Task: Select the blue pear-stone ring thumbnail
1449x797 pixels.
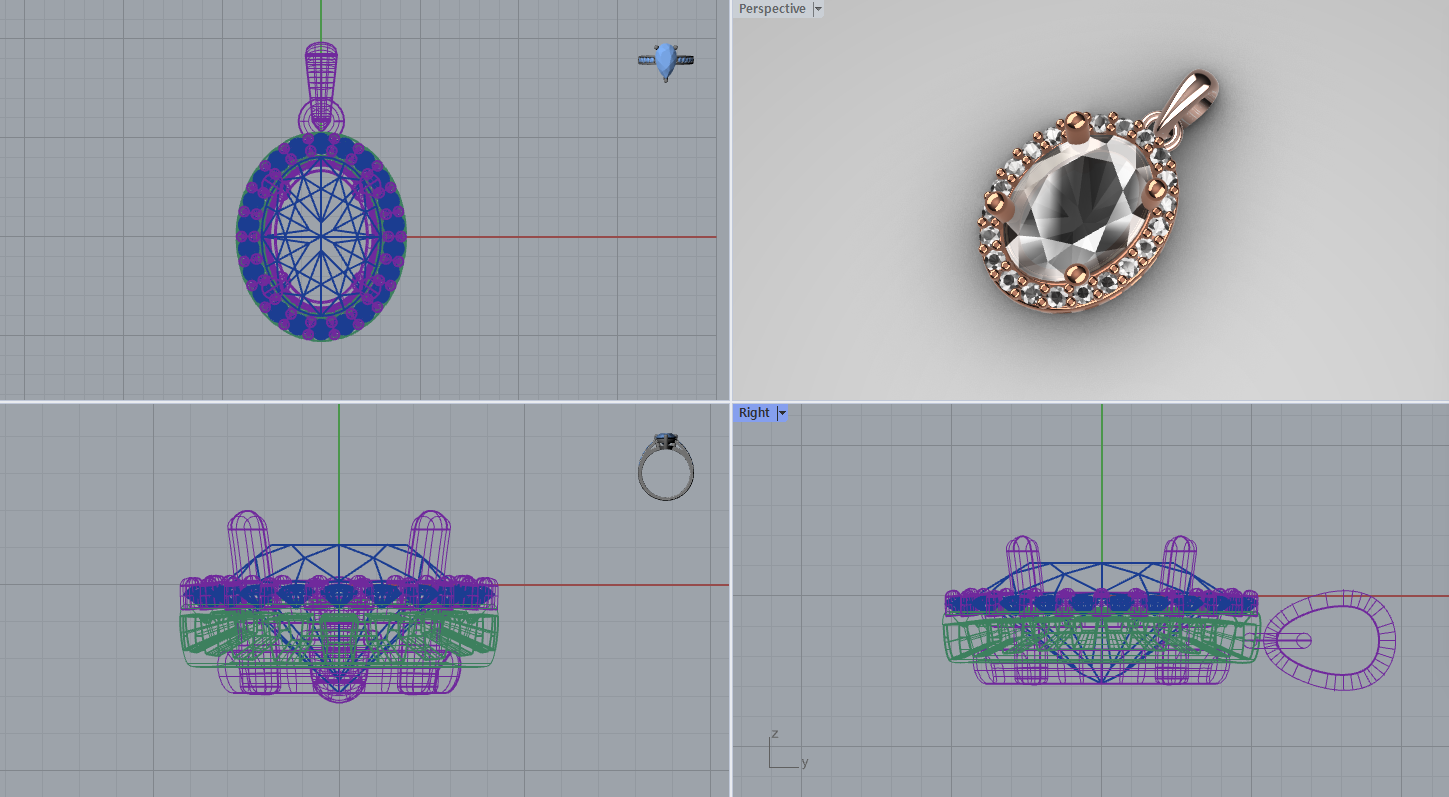Action: 666,61
